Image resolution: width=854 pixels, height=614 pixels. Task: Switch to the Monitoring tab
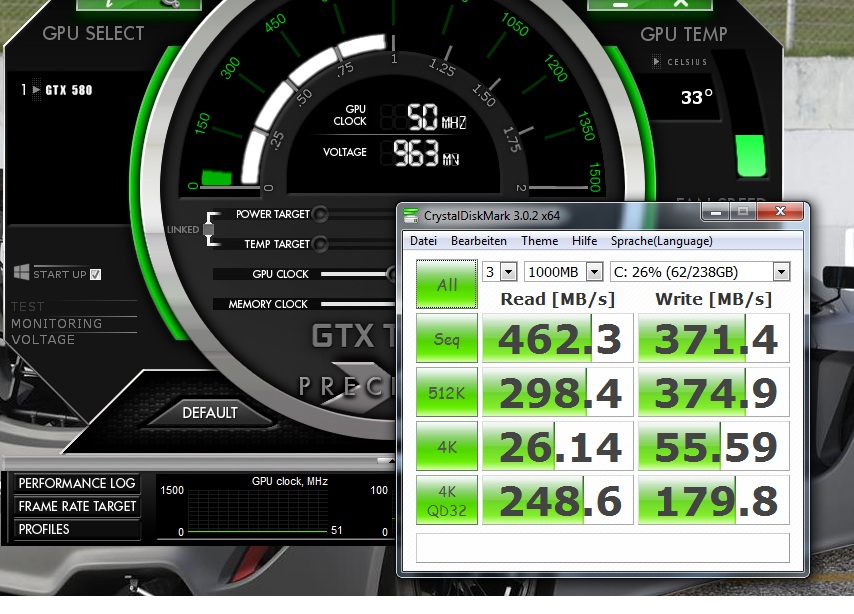click(57, 324)
